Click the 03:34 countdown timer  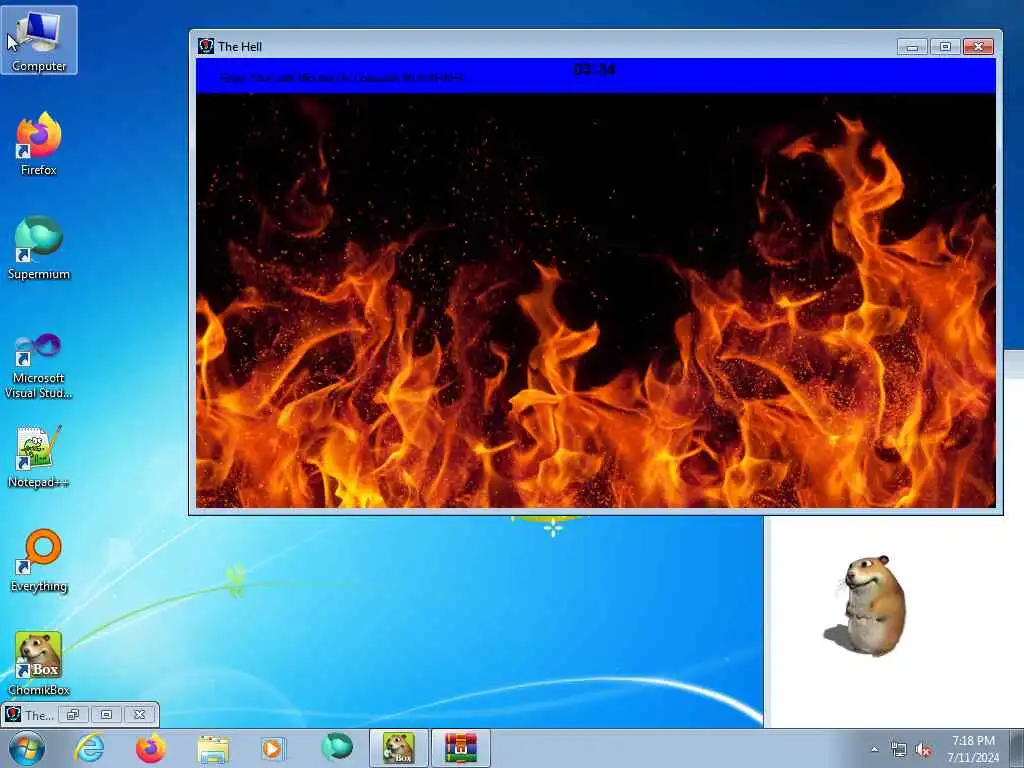pos(594,69)
